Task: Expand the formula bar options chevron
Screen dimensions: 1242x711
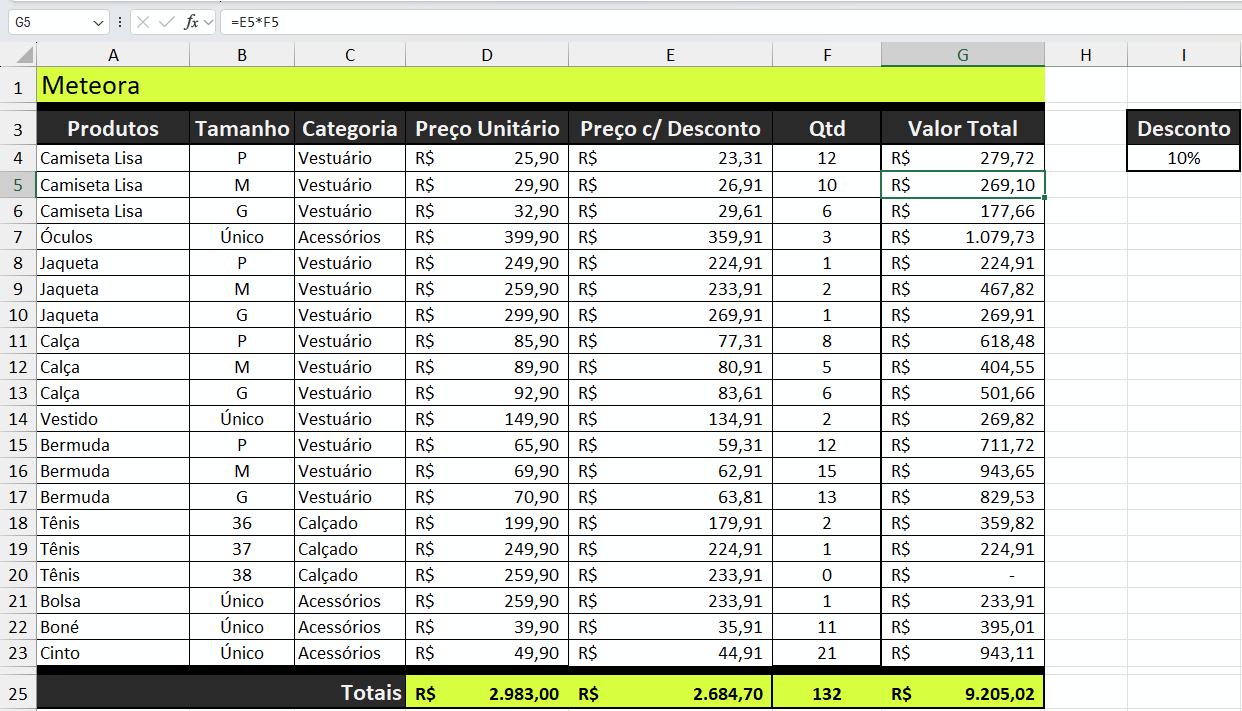Action: pyautogui.click(x=208, y=21)
